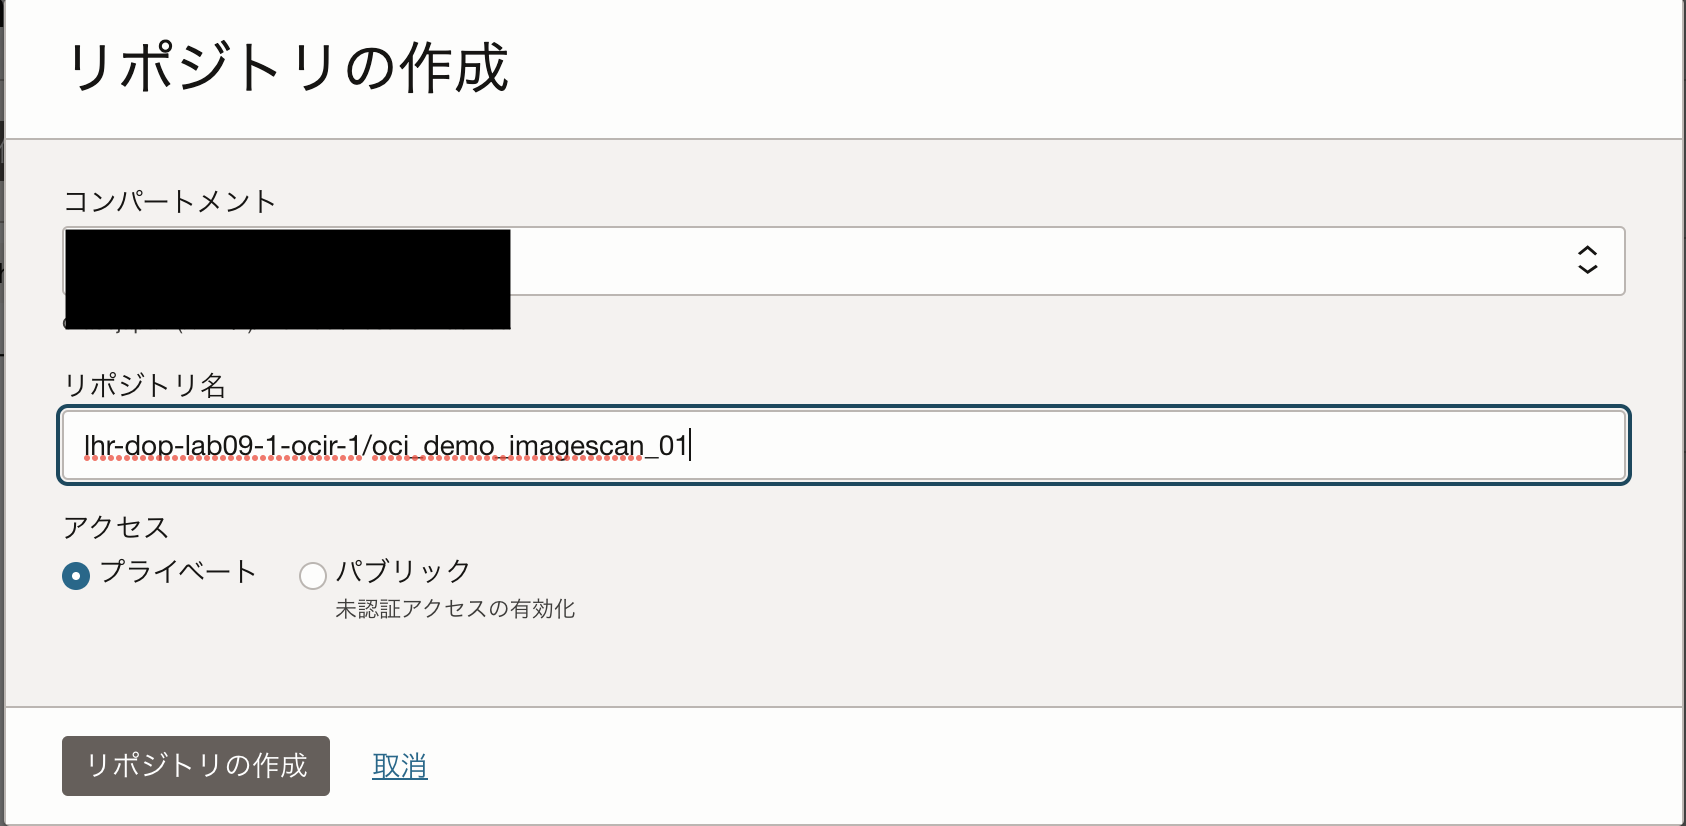Click the redacted compartment name area

(x=285, y=277)
